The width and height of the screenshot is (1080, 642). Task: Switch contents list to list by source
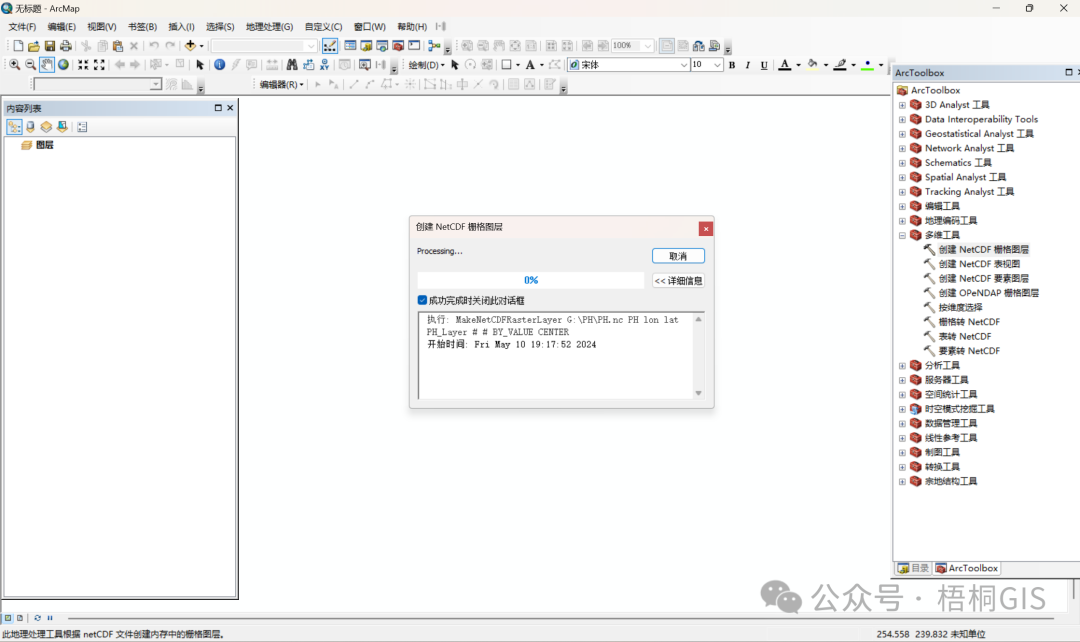click(30, 127)
